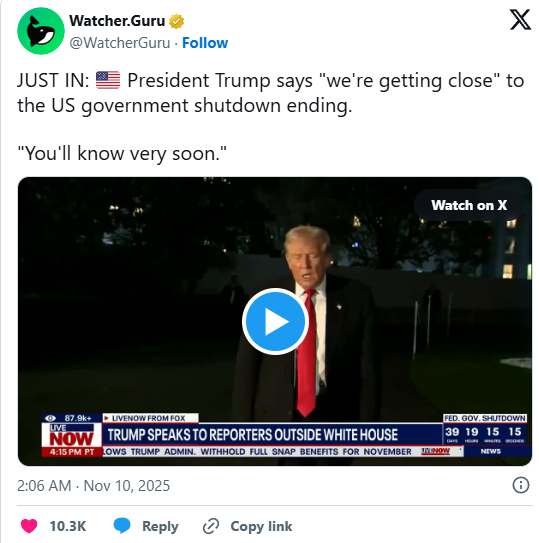This screenshot has width=539, height=543.
Task: Click the blue reply speech bubble icon
Action: (122, 525)
